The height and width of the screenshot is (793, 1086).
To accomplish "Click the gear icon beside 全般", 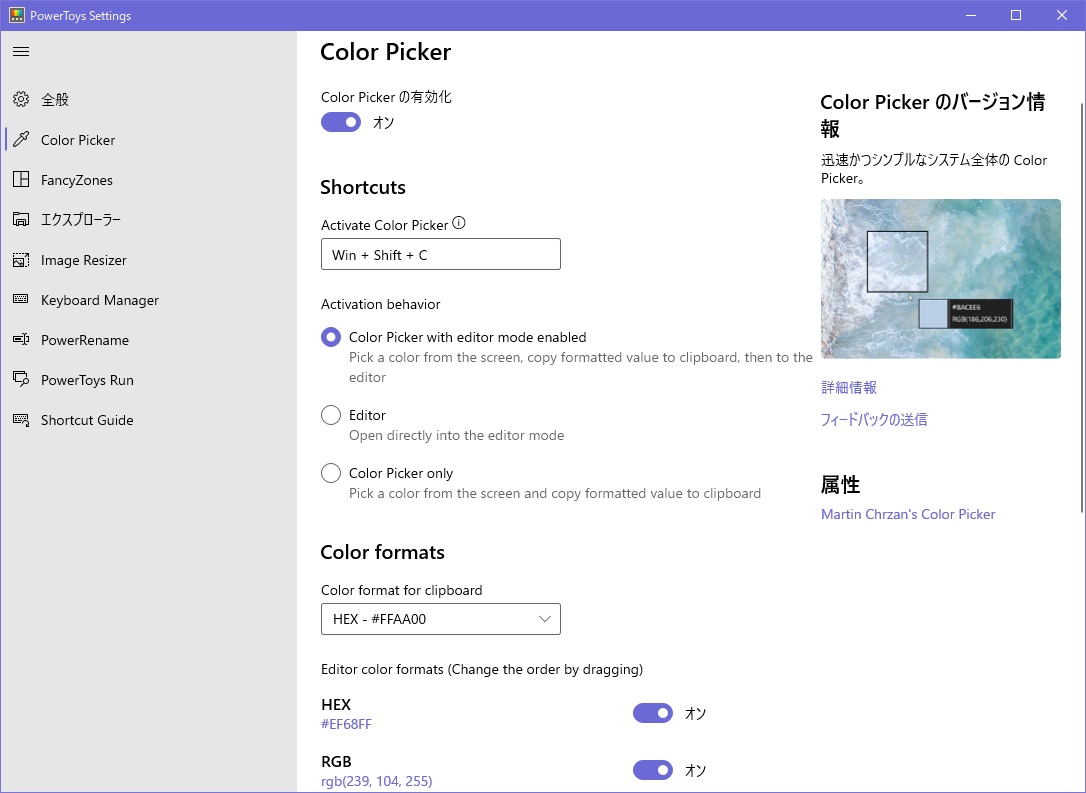I will click(x=21, y=100).
